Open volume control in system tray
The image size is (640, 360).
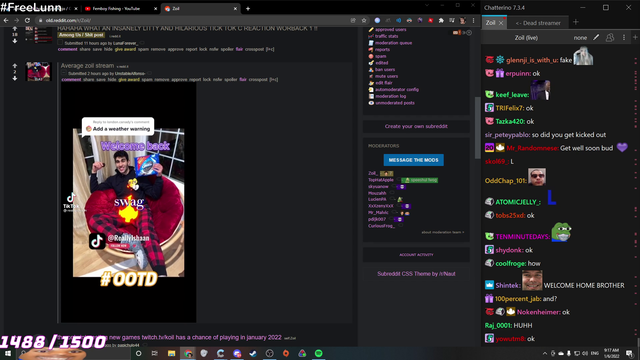coord(585,353)
